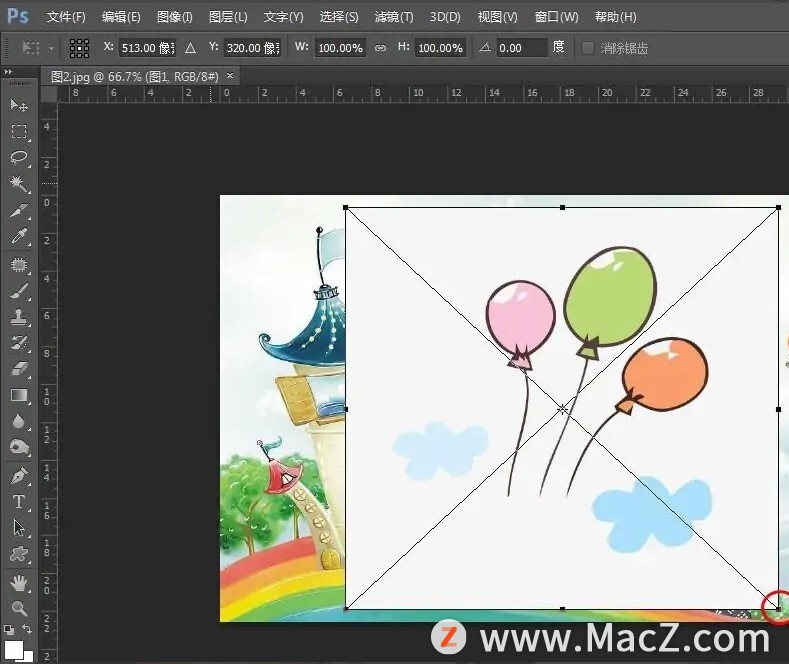Open the tool preset picker dropdown arrow

[51, 48]
